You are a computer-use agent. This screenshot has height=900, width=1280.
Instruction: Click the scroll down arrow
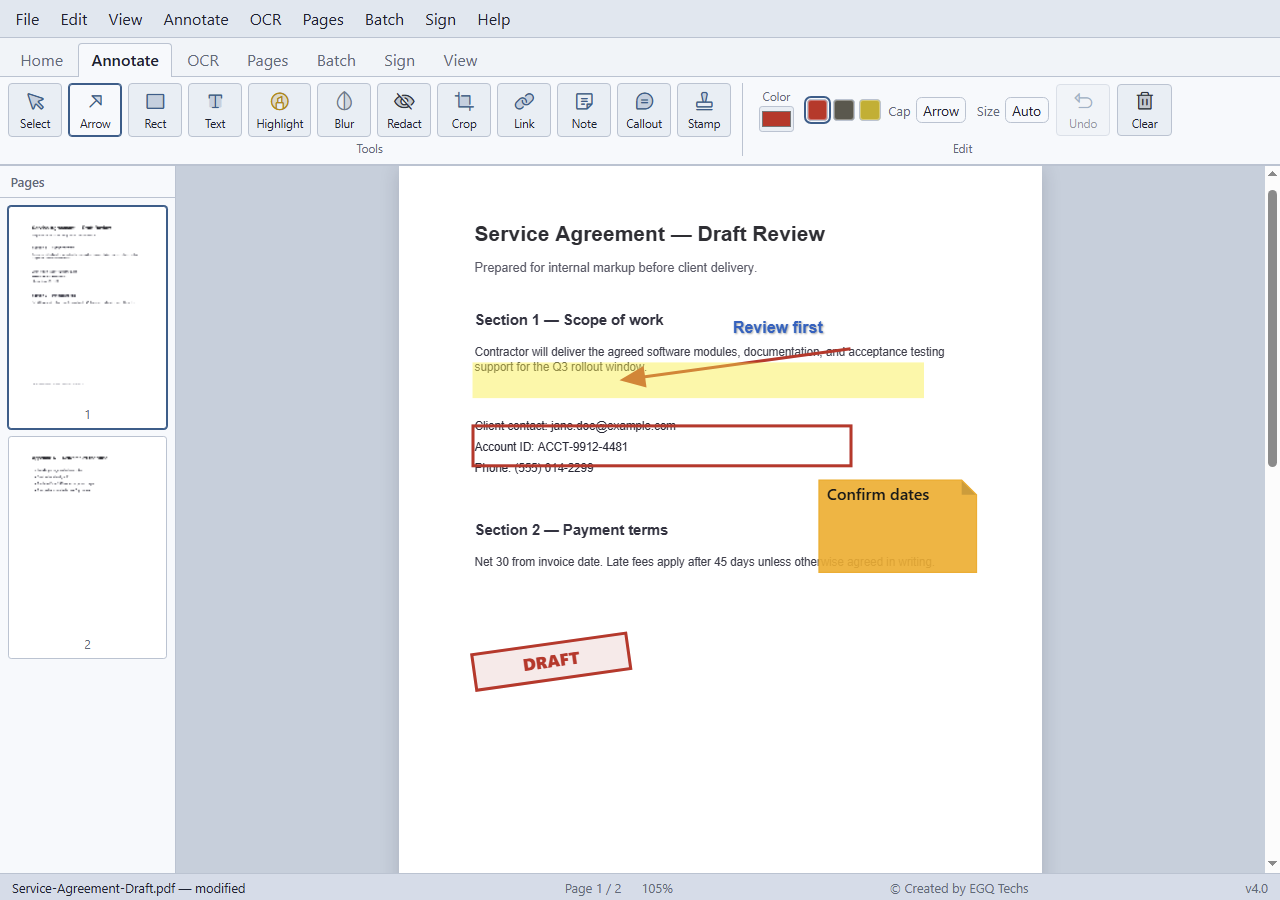click(1272, 864)
